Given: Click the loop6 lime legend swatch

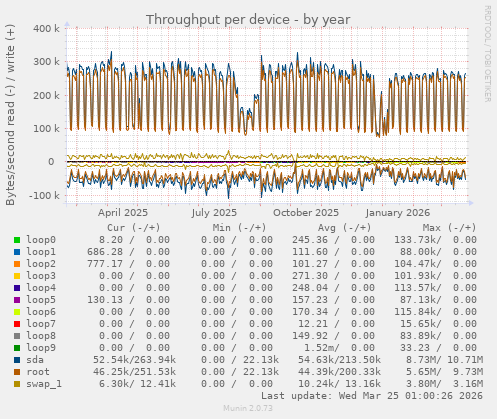Looking at the screenshot, I should point(17,312).
